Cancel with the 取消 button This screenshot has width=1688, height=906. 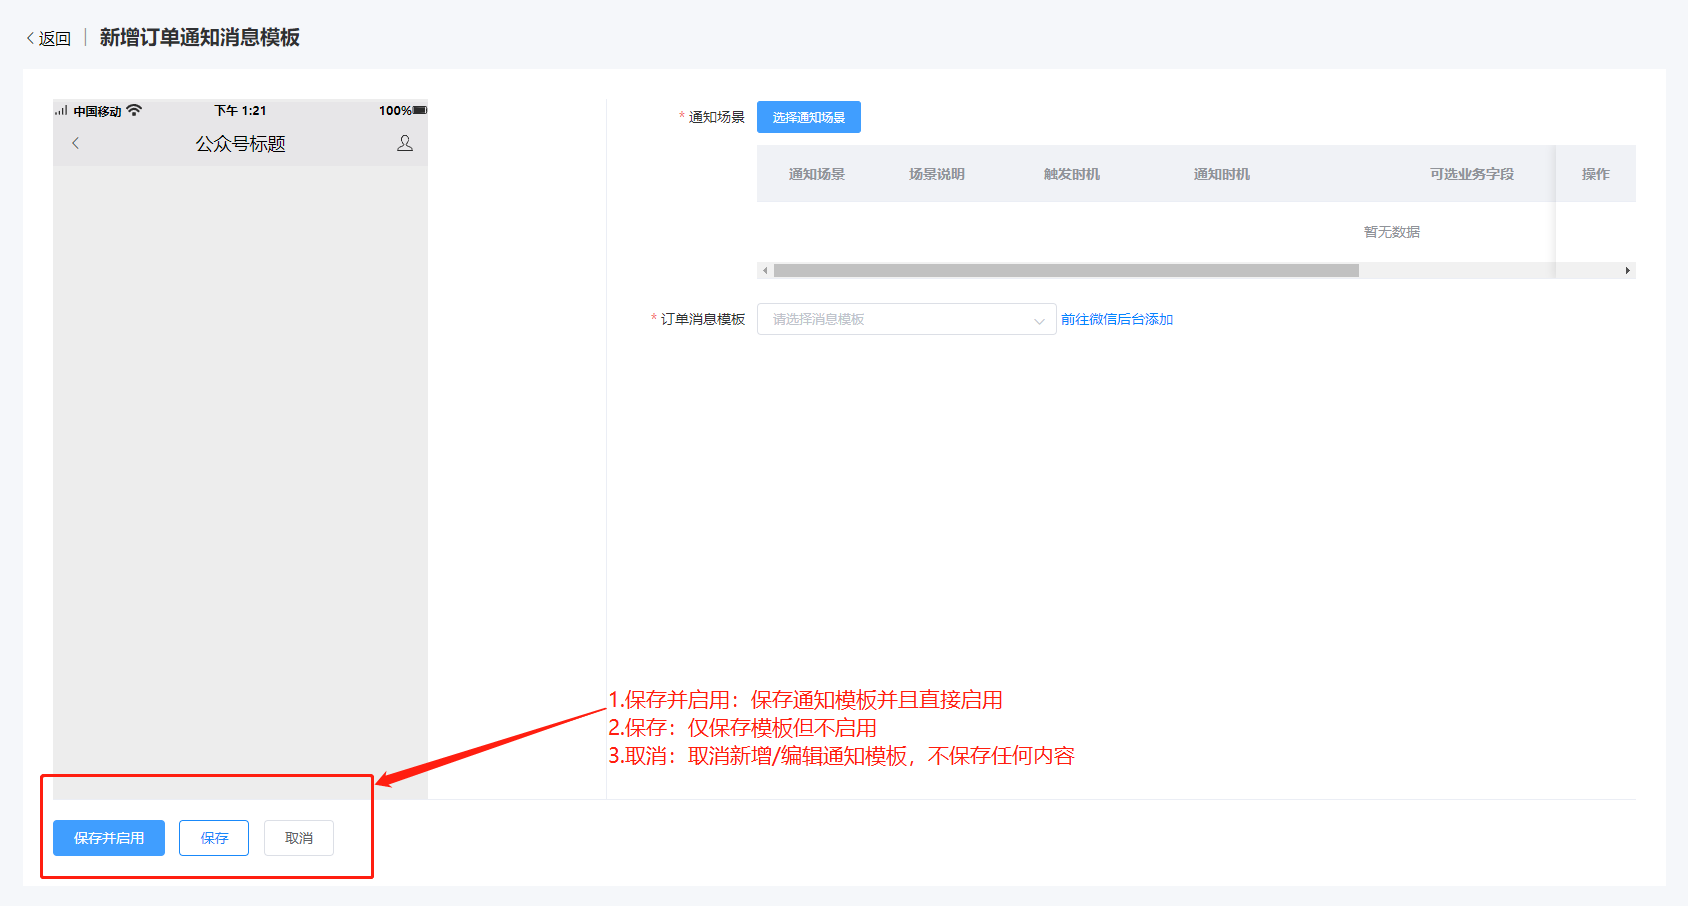tap(299, 838)
